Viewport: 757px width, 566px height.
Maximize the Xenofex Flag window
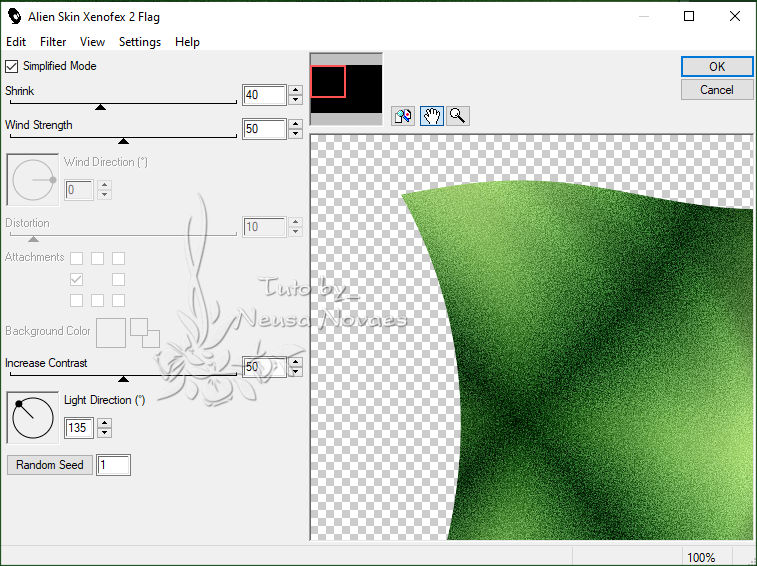[x=689, y=16]
